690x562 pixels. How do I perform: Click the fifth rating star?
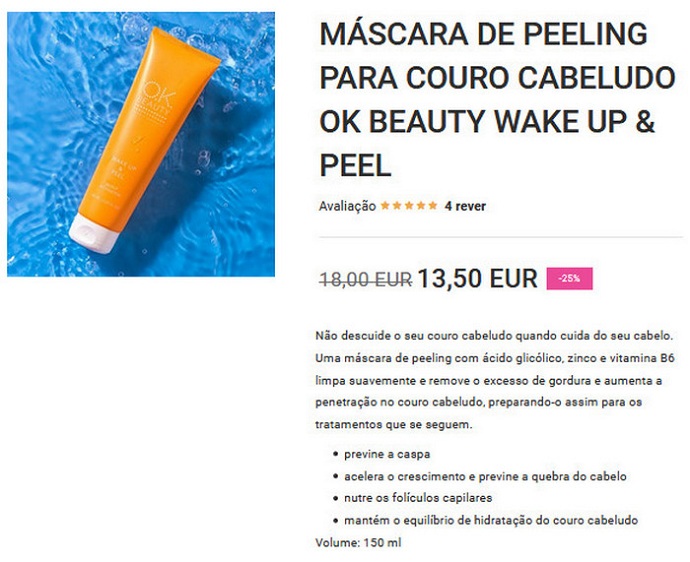point(433,206)
